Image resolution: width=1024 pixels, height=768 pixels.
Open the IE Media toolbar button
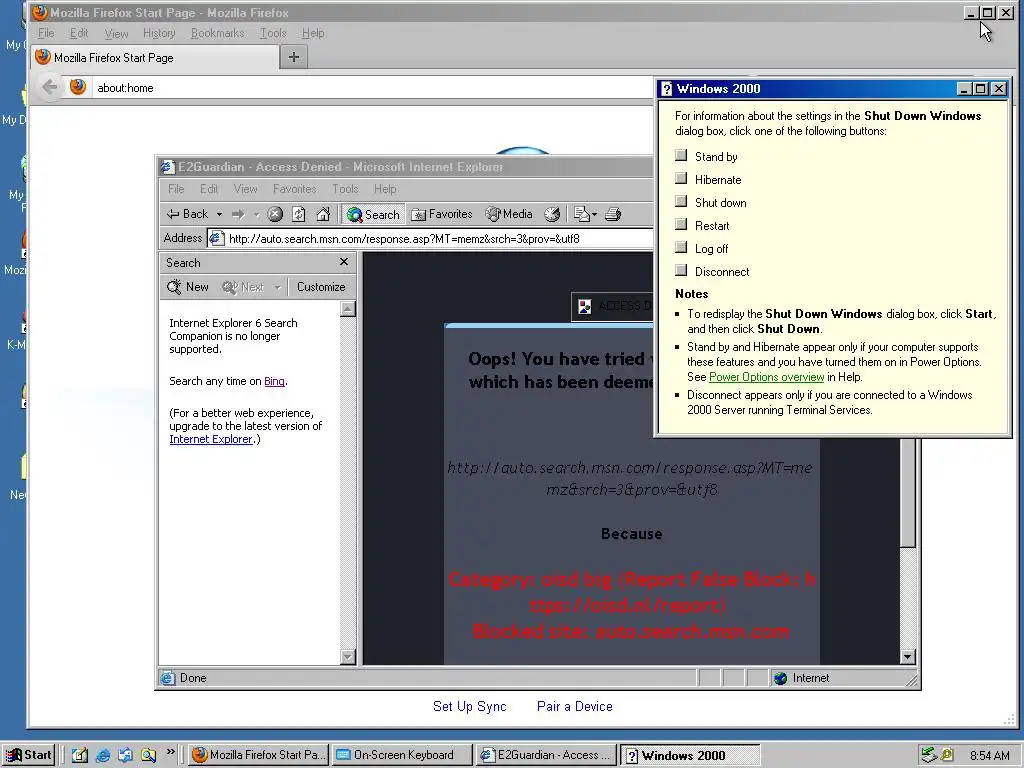(x=509, y=214)
